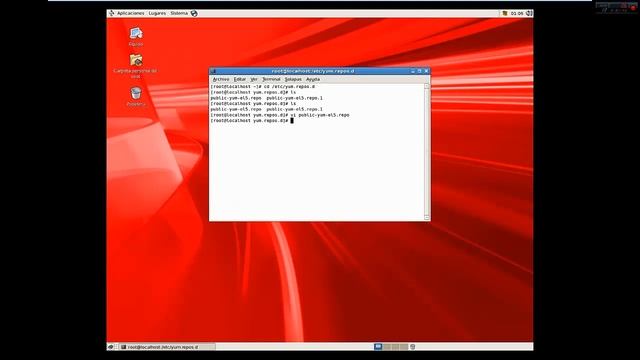Screen dimensions: 640x360
Task: Open the terminal's Solapas menu
Action: (293, 79)
